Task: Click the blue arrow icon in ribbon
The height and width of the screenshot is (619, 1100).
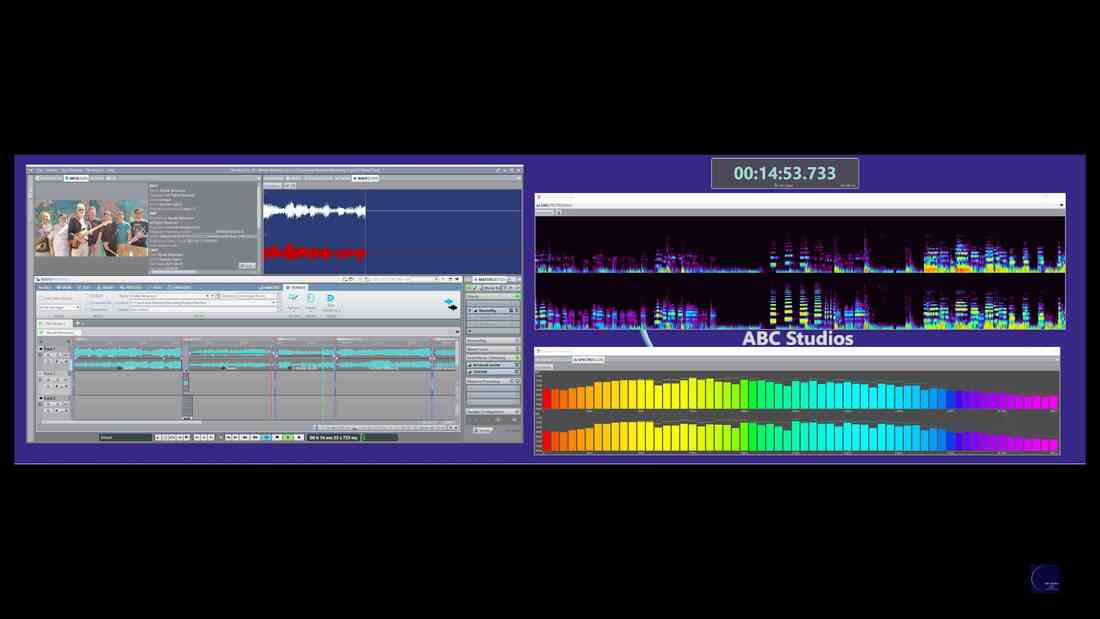Action: (x=449, y=300)
